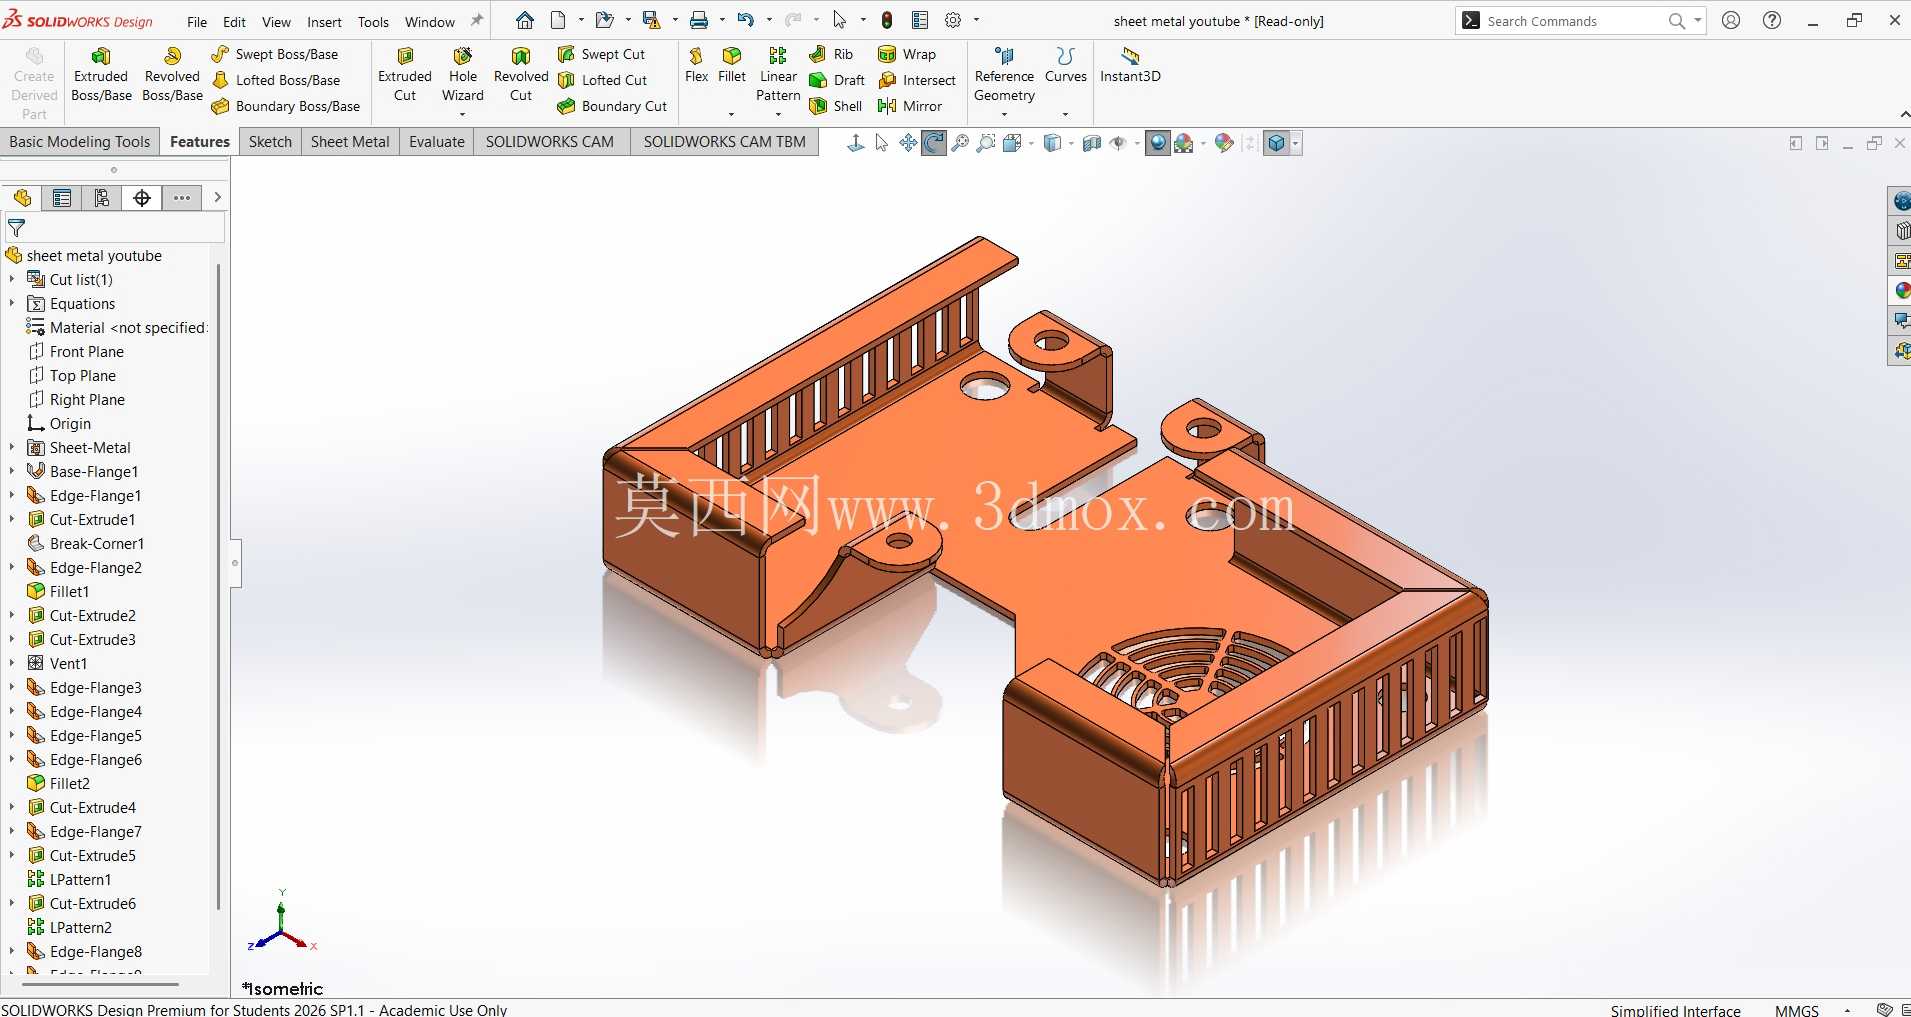Activate the Extruded Cut tool

405,75
